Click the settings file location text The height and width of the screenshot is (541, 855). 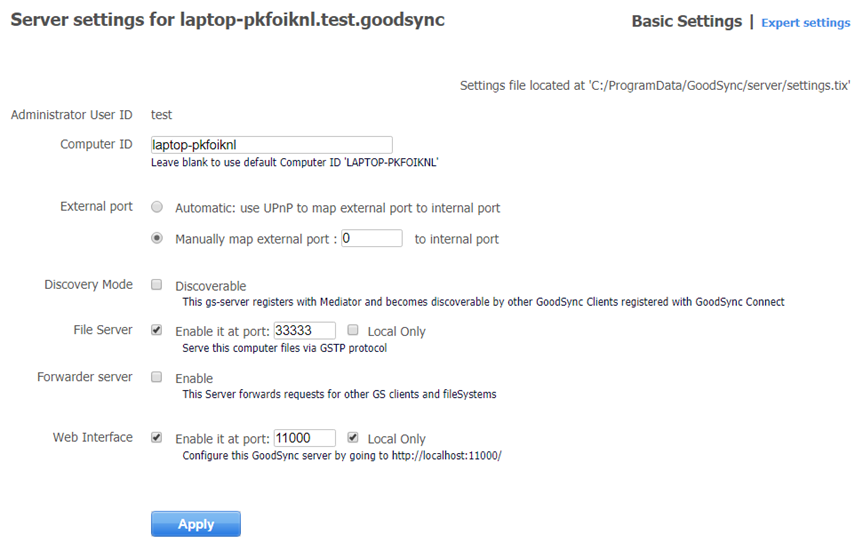655,86
